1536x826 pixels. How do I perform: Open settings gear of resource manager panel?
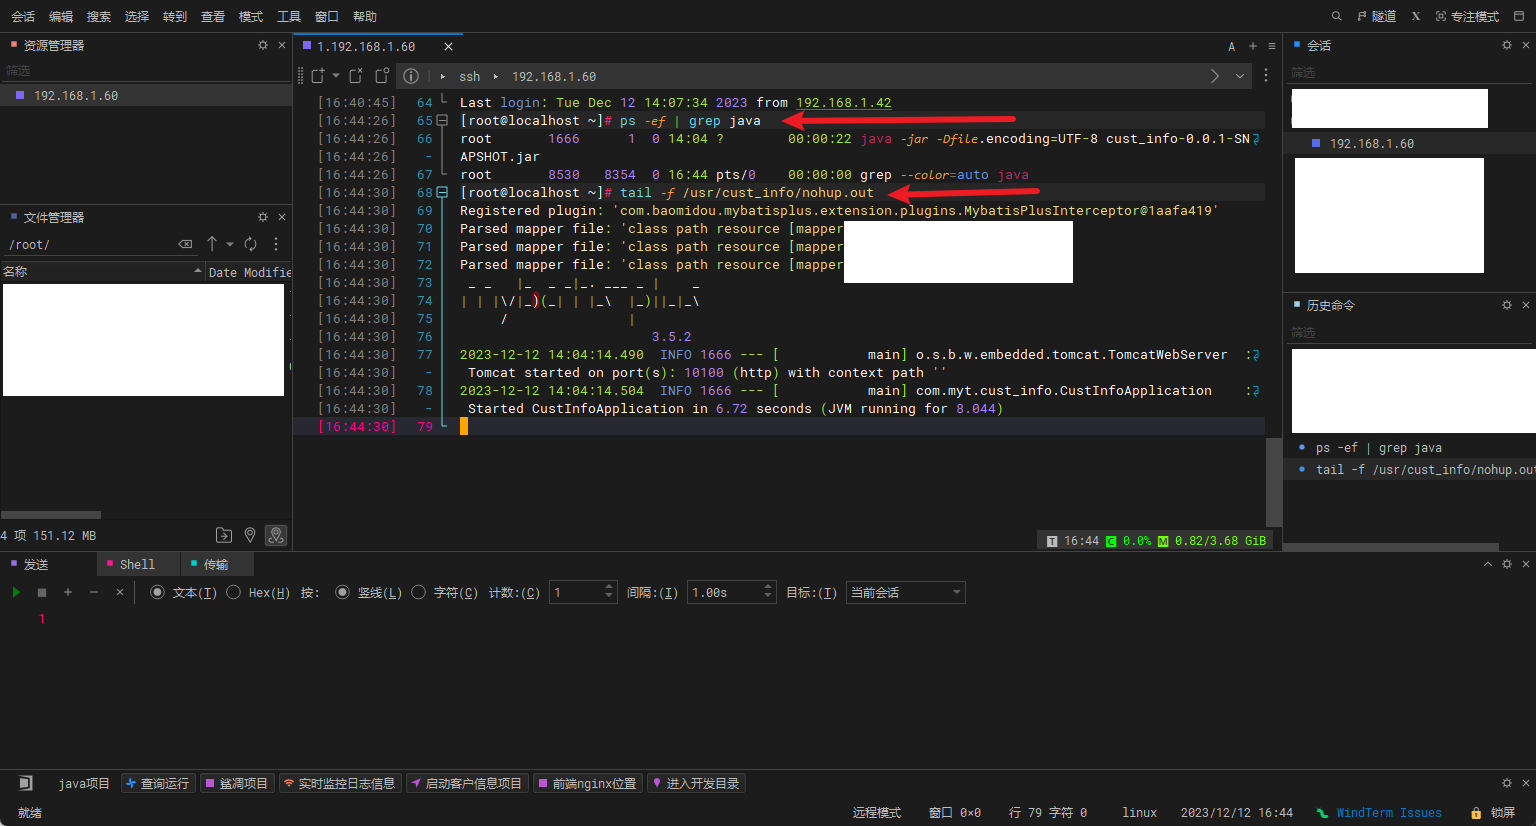[x=263, y=45]
